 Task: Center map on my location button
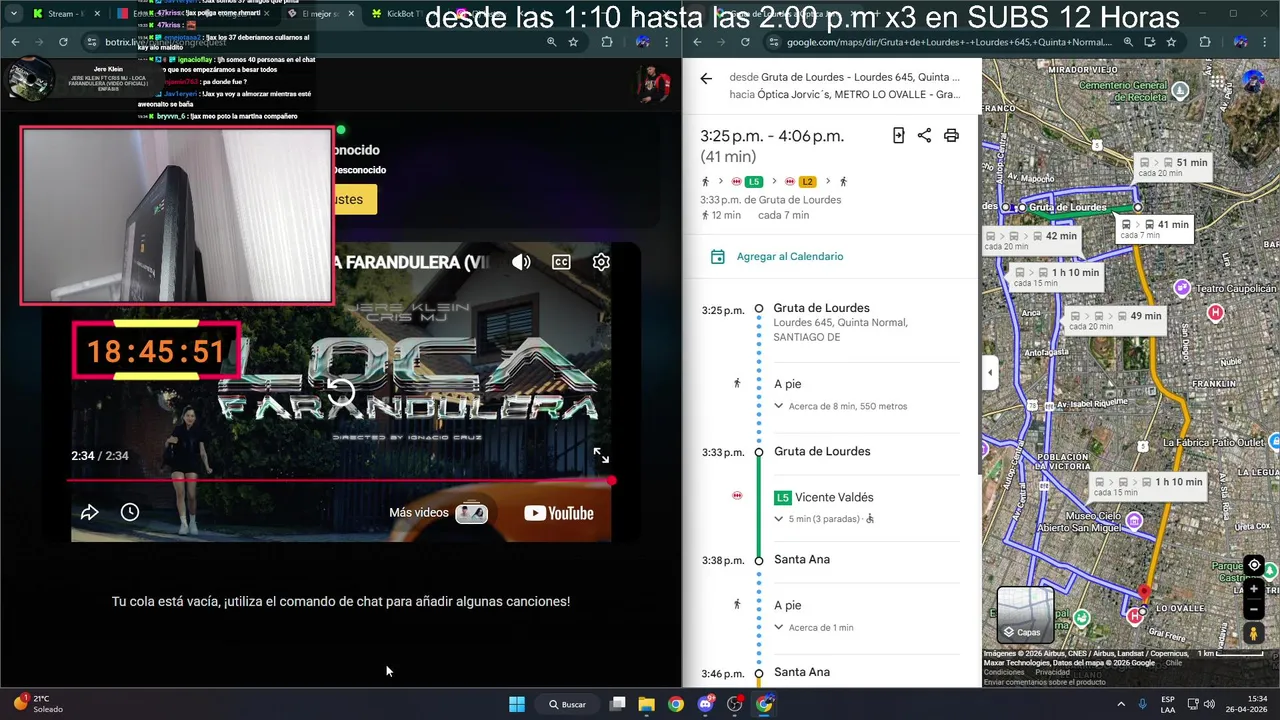pos(1254,565)
